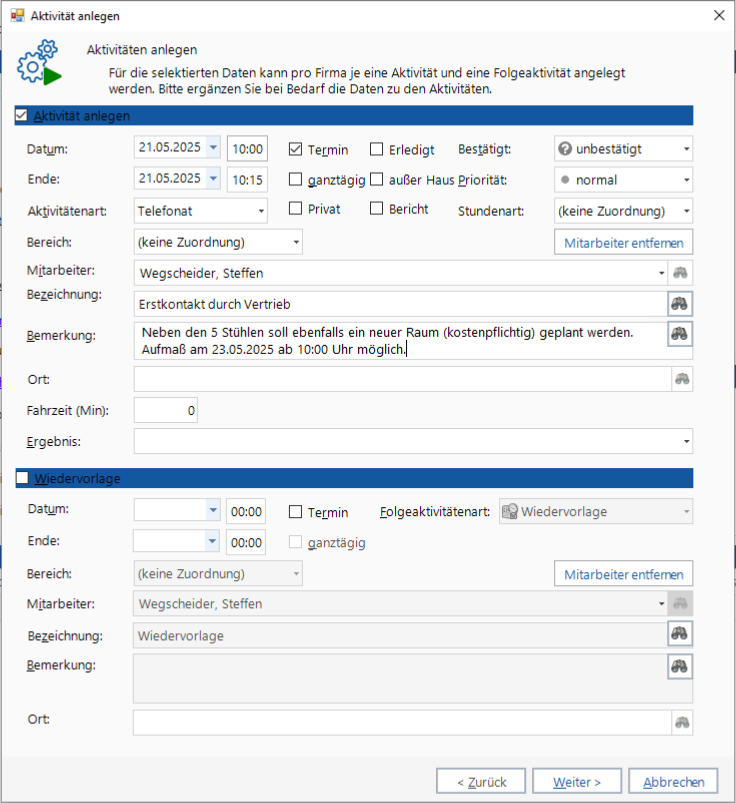
Task: Click Mitarbeiter entfernen in Wiedervorlage section
Action: point(623,574)
